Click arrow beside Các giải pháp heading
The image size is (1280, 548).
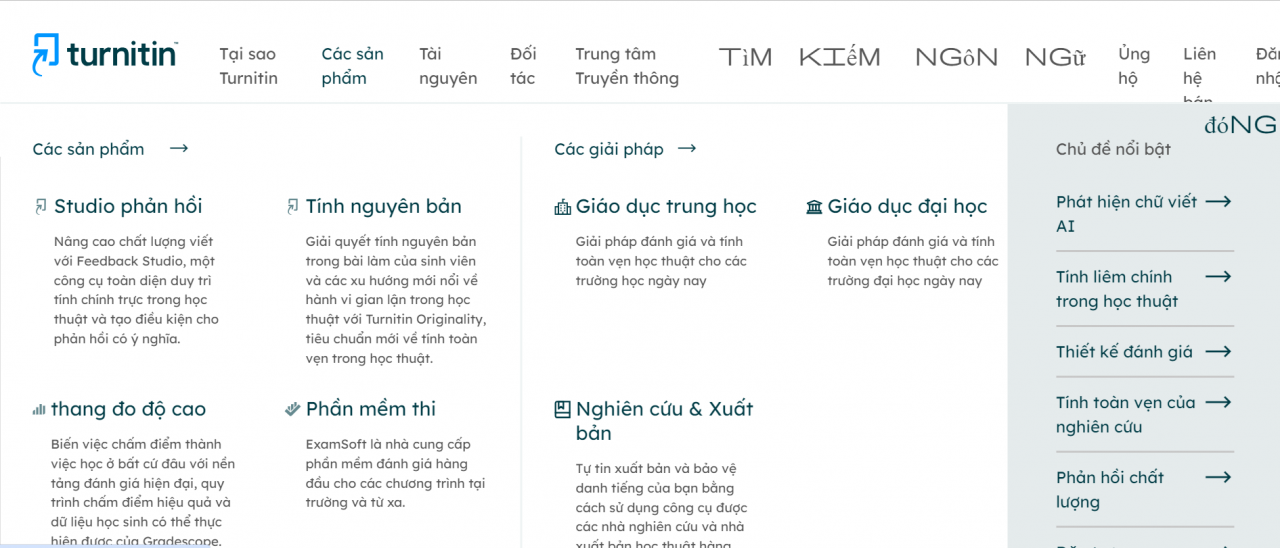coord(687,149)
